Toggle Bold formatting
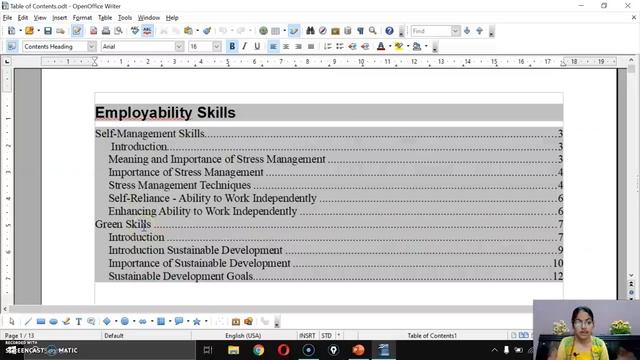 (x=232, y=46)
